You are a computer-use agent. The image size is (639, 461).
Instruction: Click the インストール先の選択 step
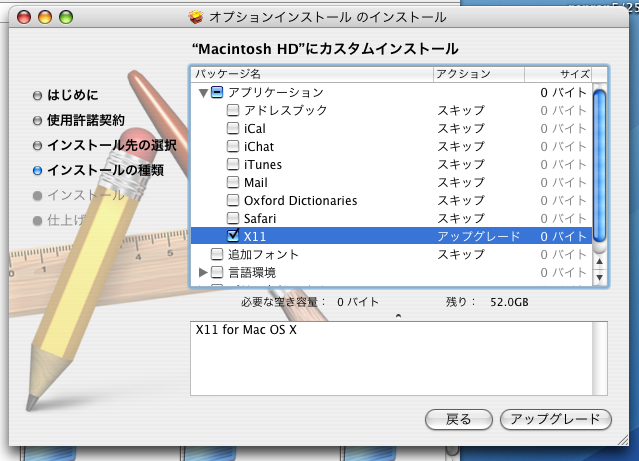[112, 145]
